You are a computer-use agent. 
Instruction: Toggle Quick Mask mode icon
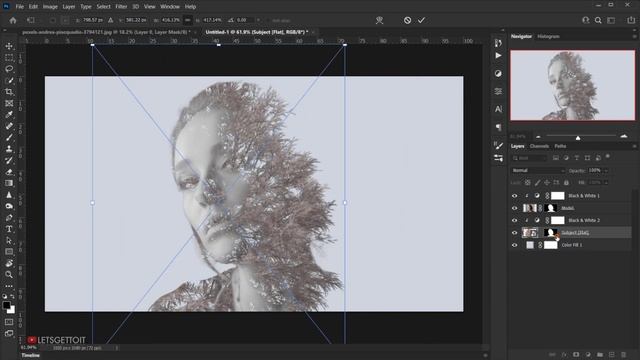click(9, 322)
